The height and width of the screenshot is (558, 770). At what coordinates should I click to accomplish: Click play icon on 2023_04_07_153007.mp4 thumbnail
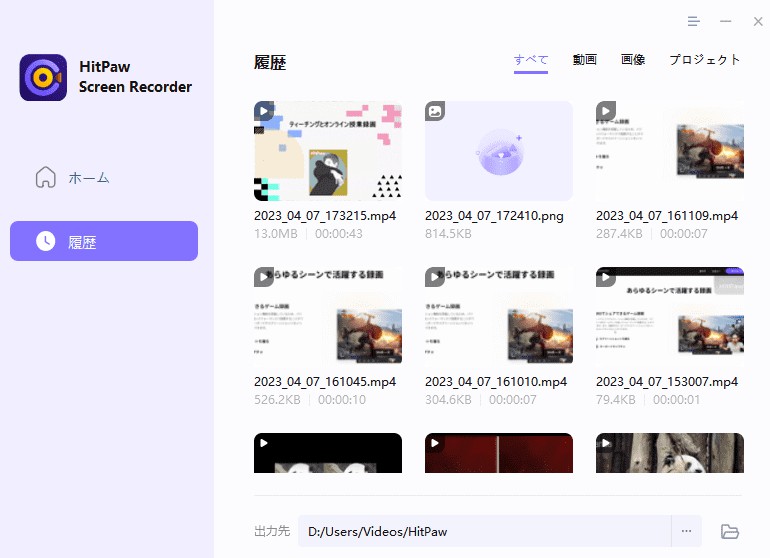click(x=606, y=277)
